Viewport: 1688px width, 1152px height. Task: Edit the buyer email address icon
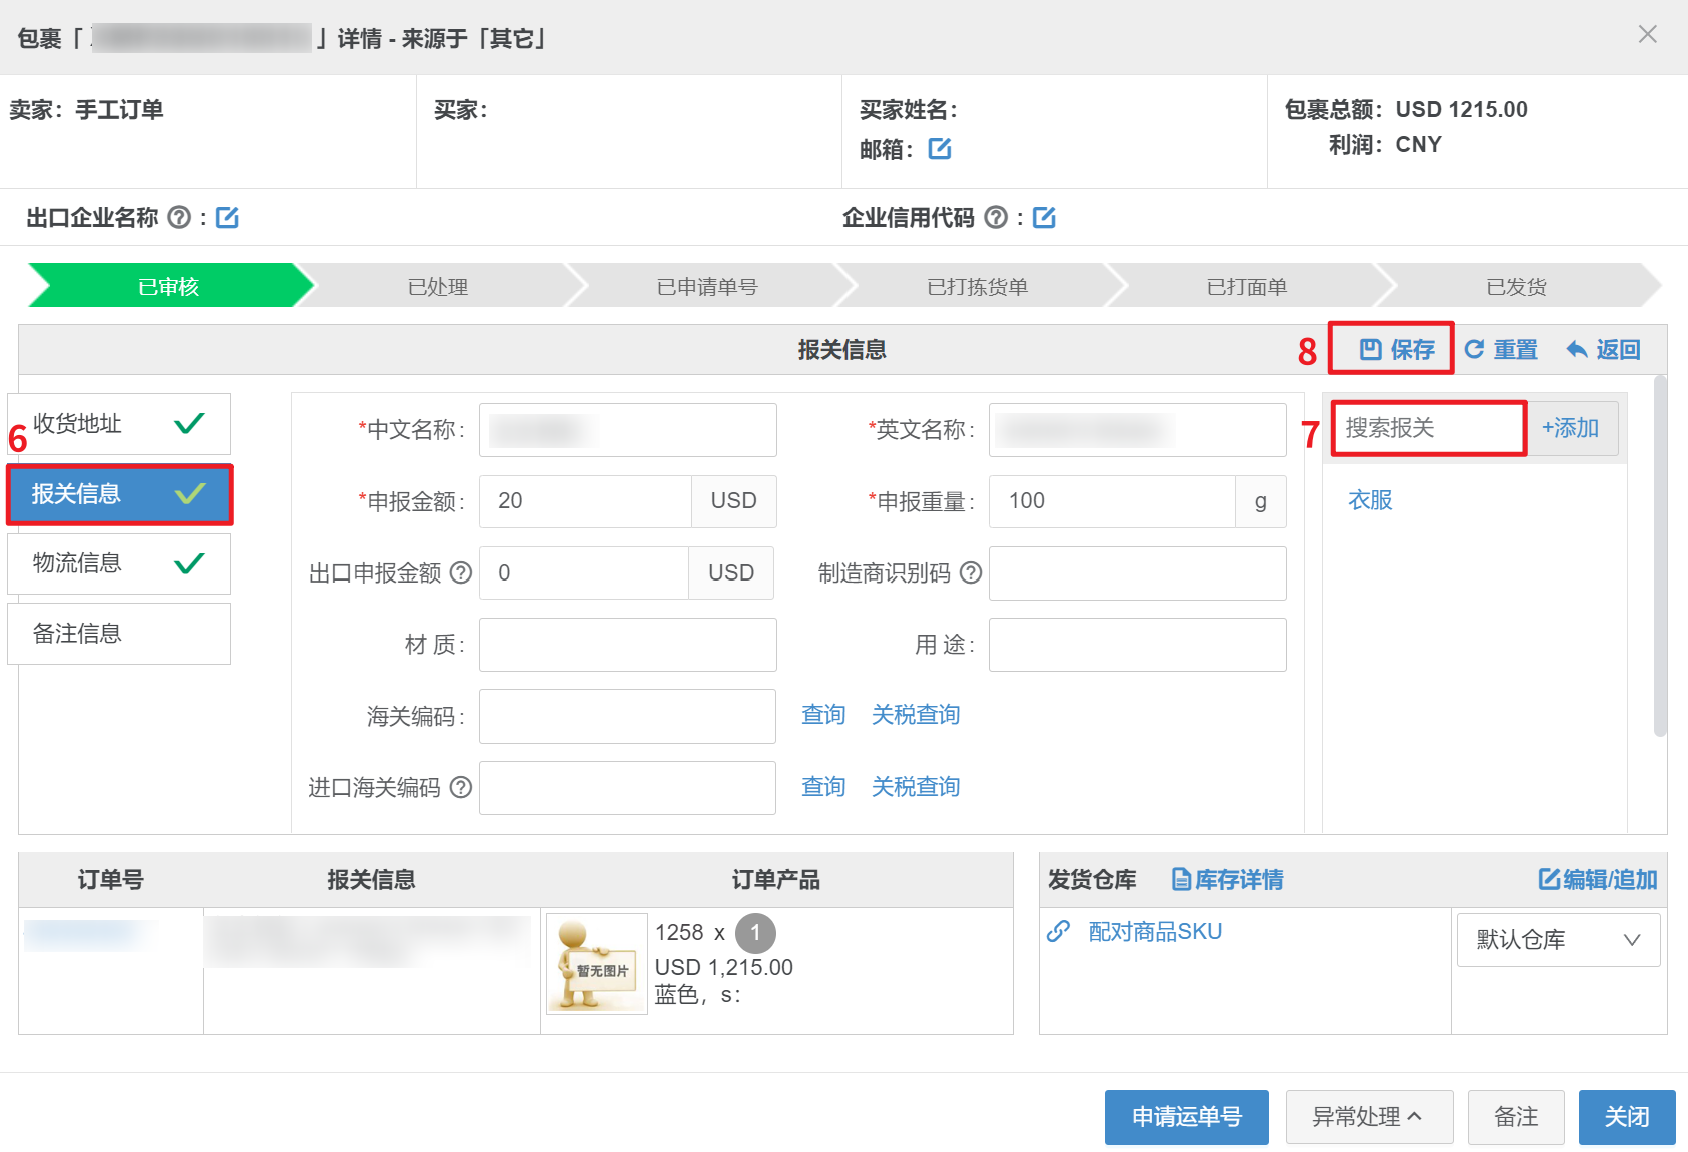pos(939,149)
